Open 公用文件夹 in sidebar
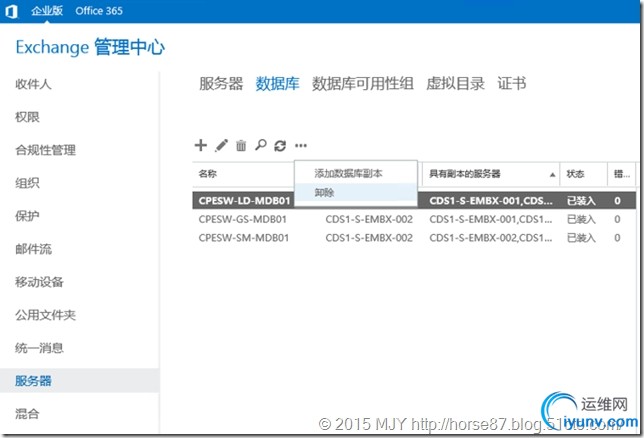 pos(45,315)
